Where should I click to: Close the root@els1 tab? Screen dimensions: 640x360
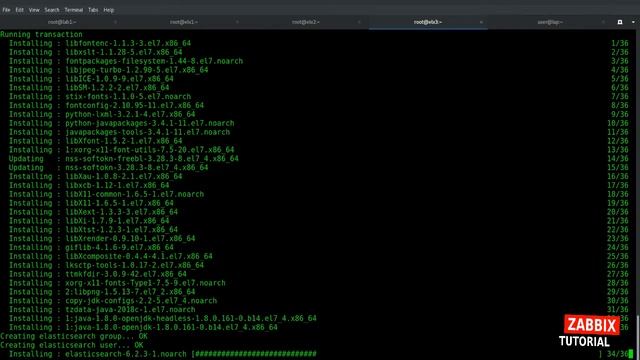point(237,22)
